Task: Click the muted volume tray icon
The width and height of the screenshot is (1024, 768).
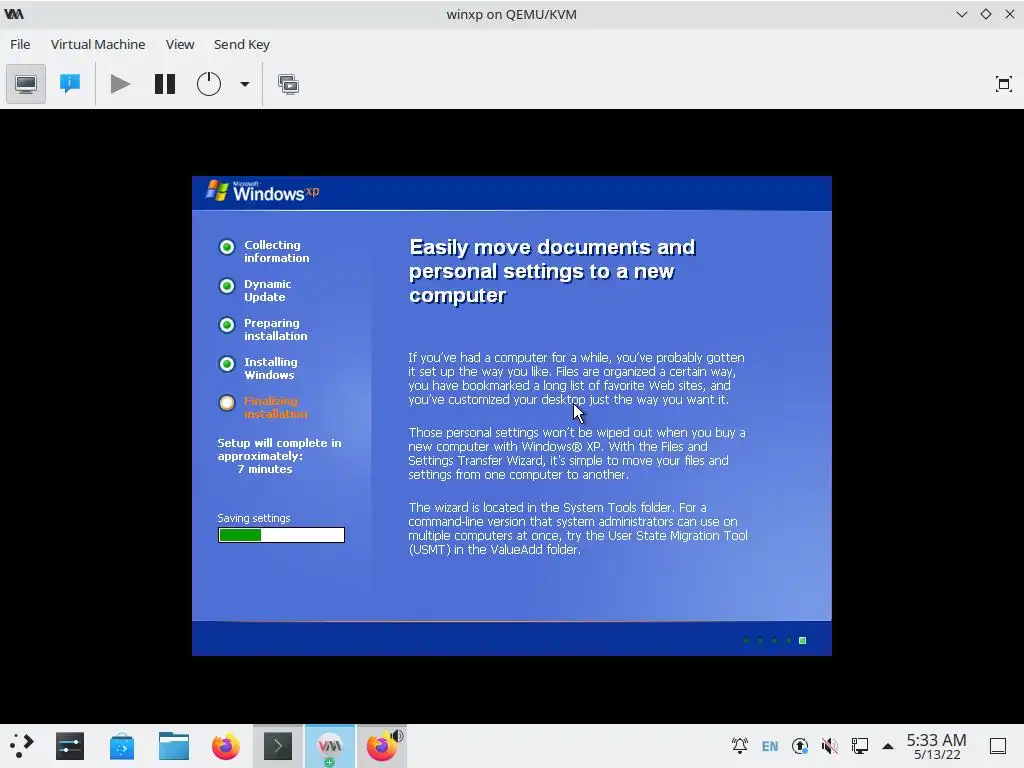Action: coord(829,746)
